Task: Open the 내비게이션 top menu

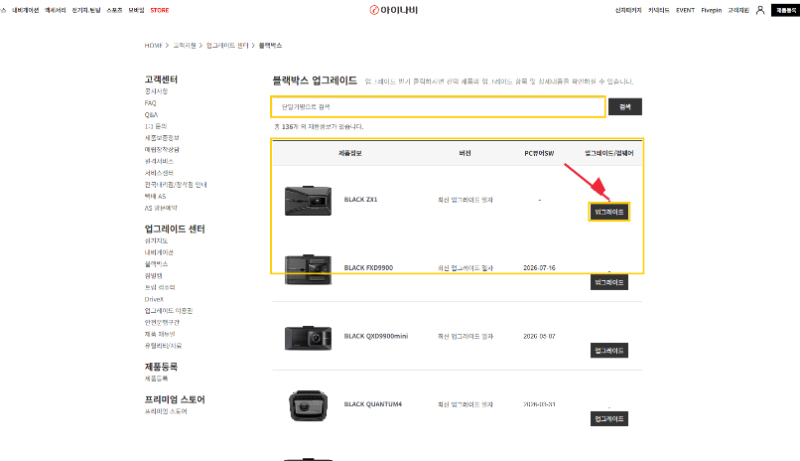Action: click(26, 10)
